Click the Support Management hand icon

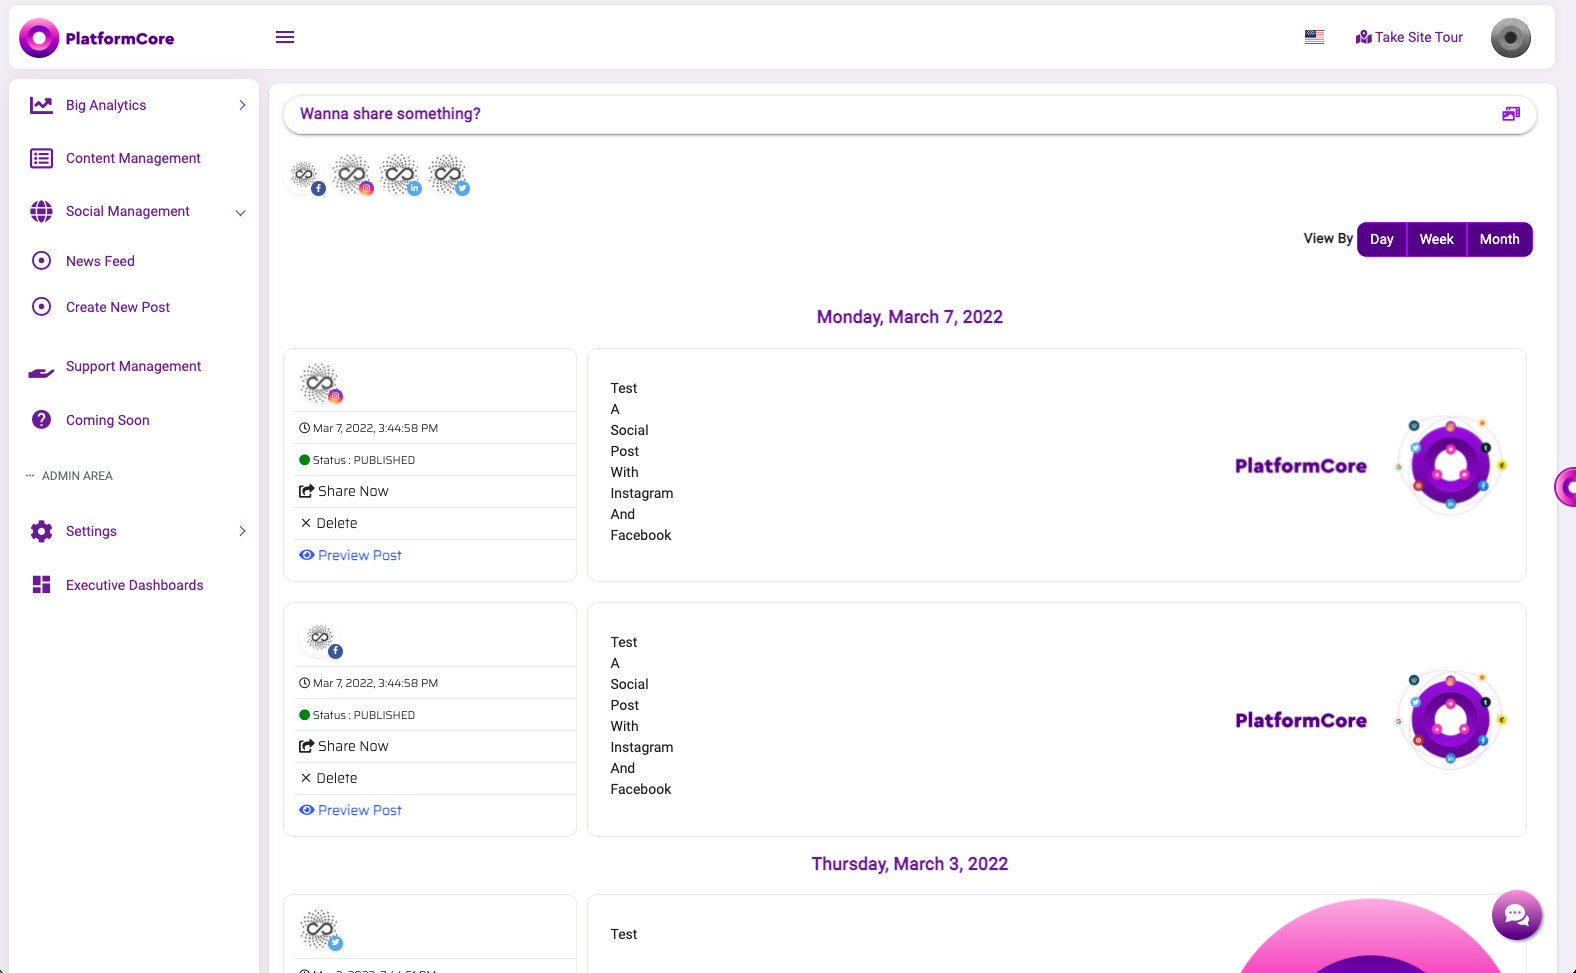[x=41, y=372]
